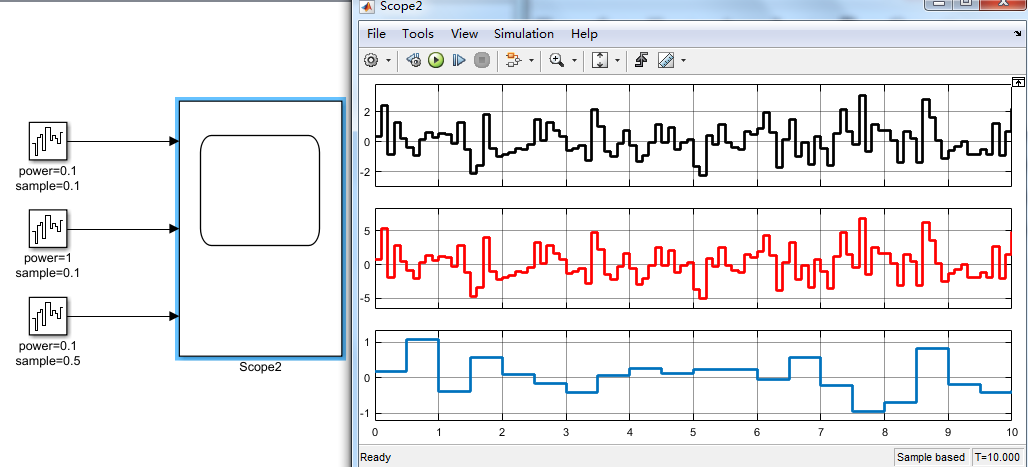This screenshot has height=467, width=1028.
Task: Select the power=1 sample=0.1 noise block
Action: click(48, 229)
